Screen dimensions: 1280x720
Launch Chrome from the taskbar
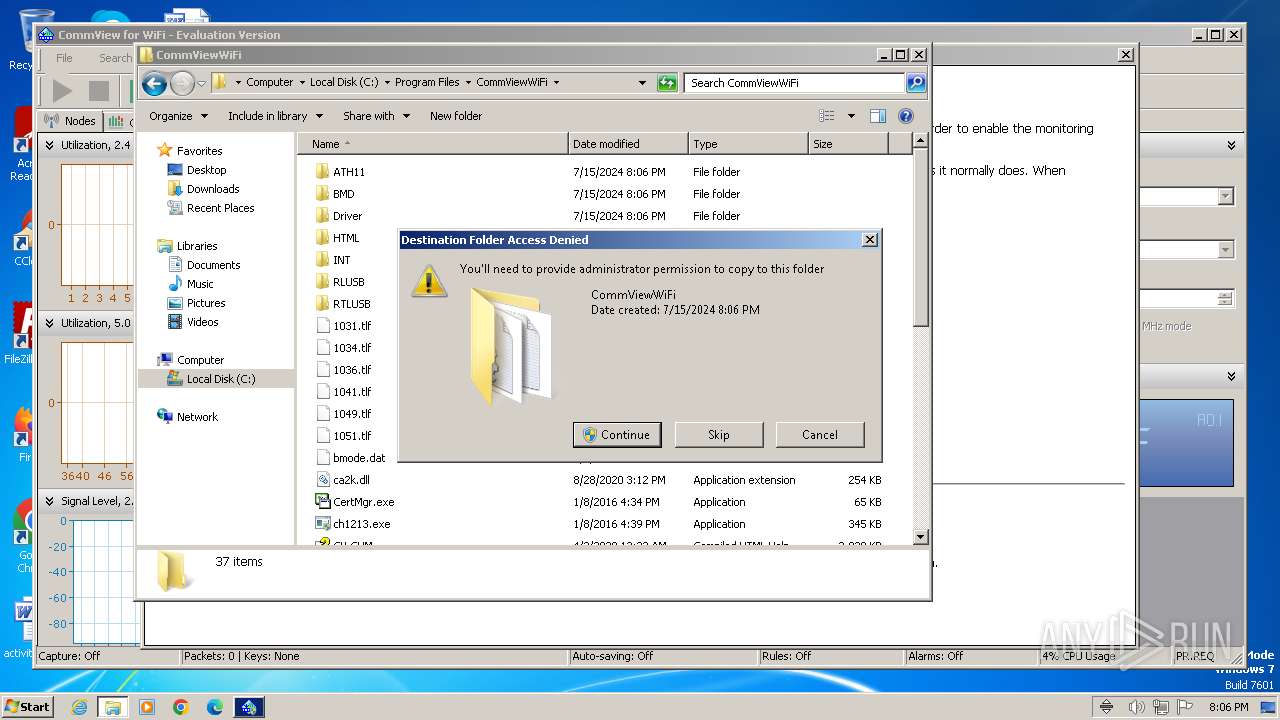pyautogui.click(x=181, y=707)
